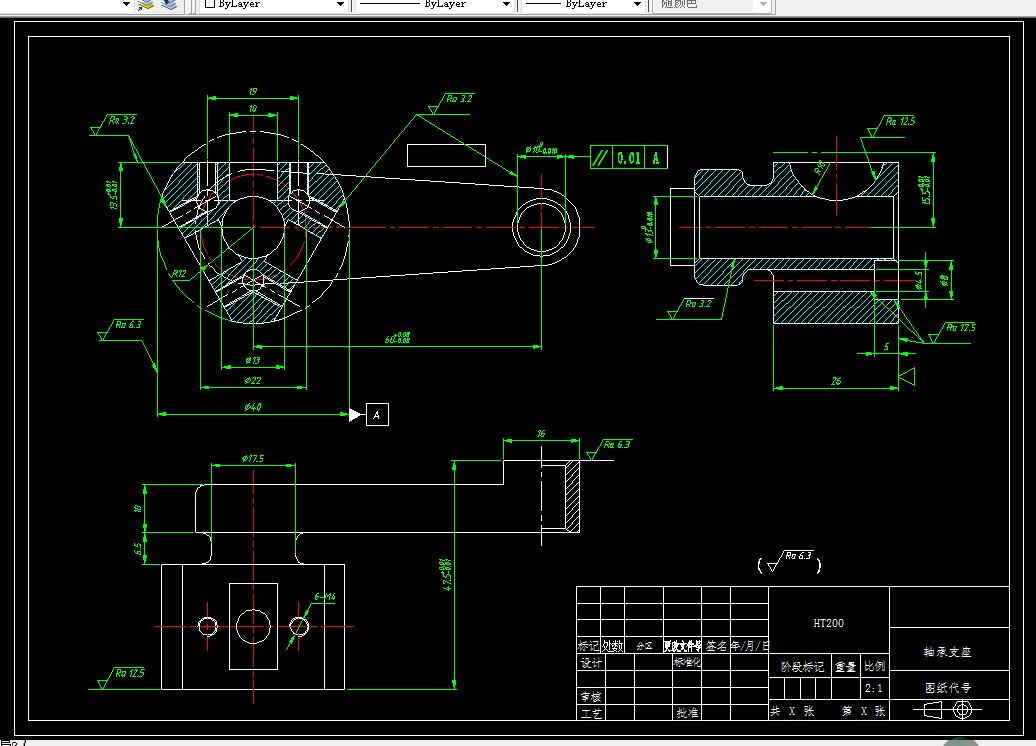The image size is (1036, 746).
Task: Click the 2:1 scale value
Action: [x=873, y=689]
